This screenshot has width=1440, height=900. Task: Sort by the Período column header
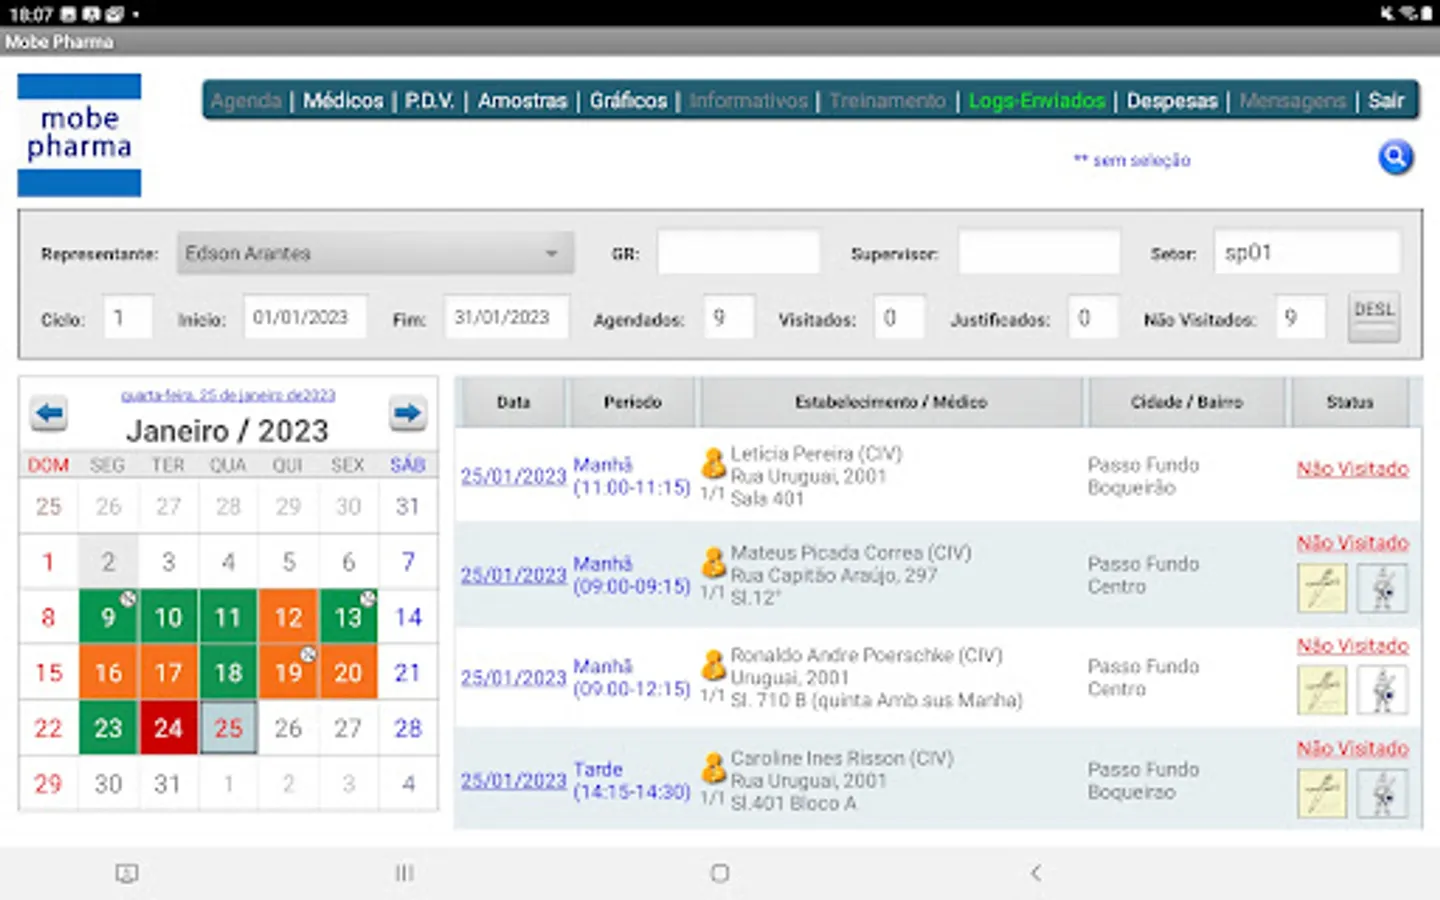pyautogui.click(x=632, y=402)
